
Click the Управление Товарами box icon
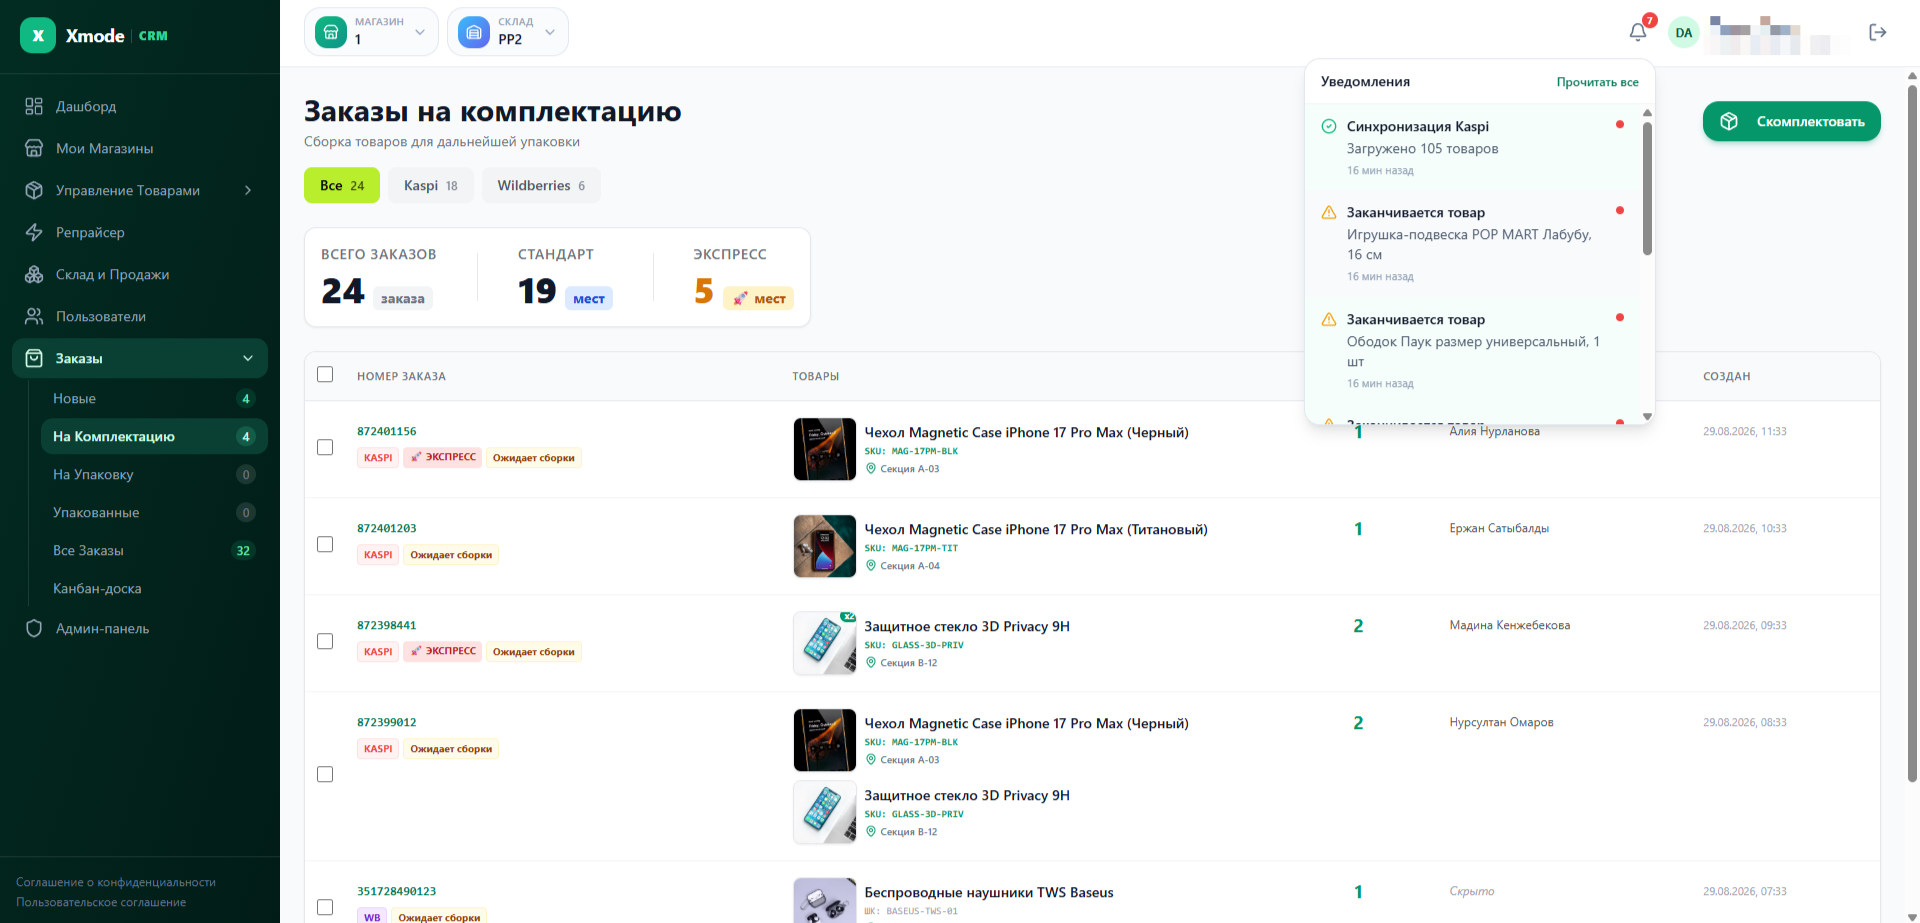34,190
